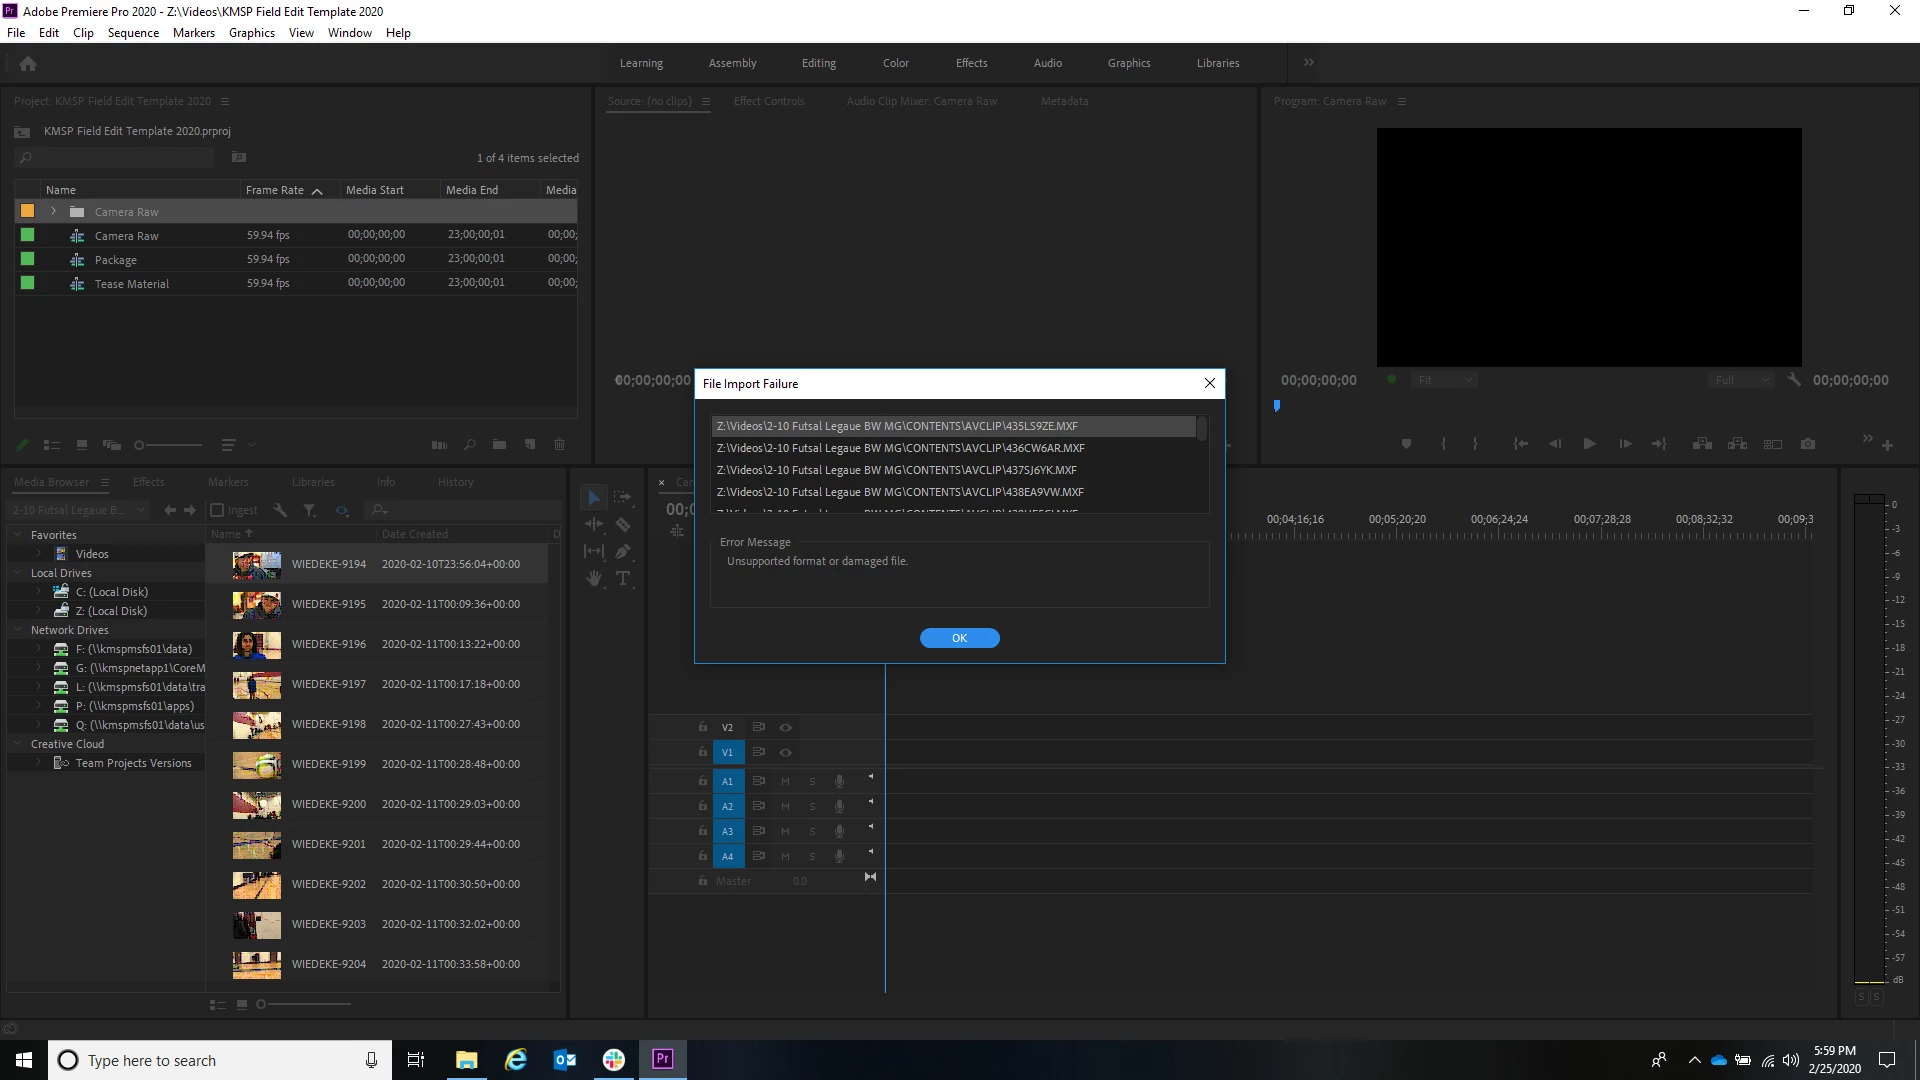This screenshot has width=1920, height=1080.
Task: Select the 436CW6AR.MXF failed file entry
Action: click(900, 448)
